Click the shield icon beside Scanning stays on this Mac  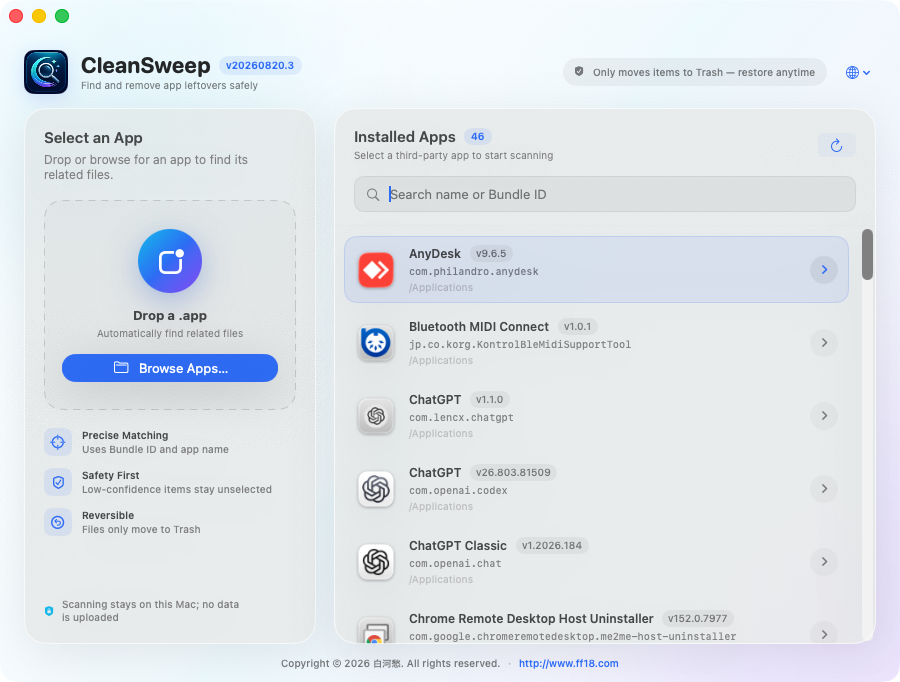(49, 611)
